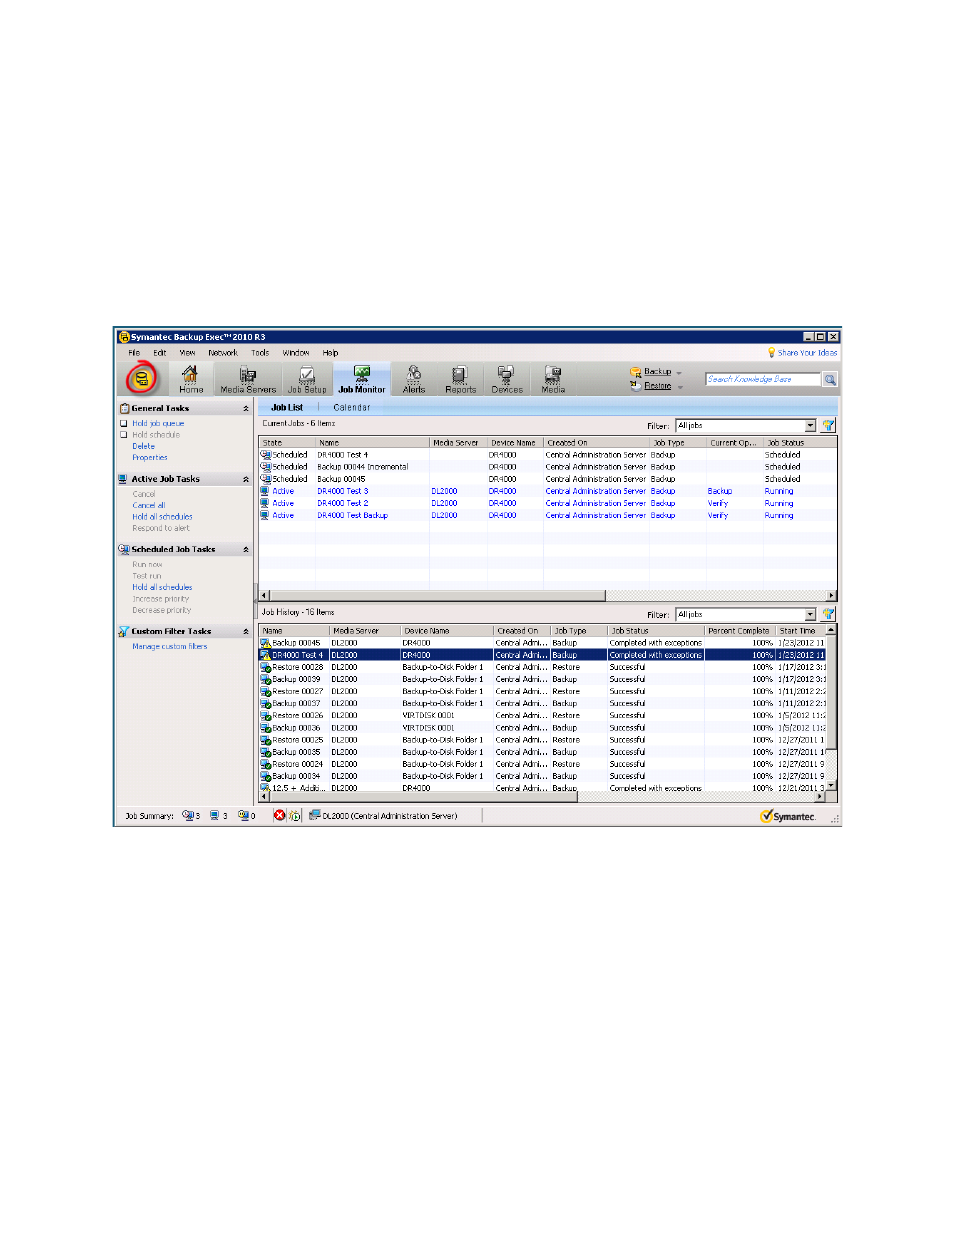Collapse the Custom Filter Tasks section
Viewport: 954px width, 1235px height.
[246, 631]
